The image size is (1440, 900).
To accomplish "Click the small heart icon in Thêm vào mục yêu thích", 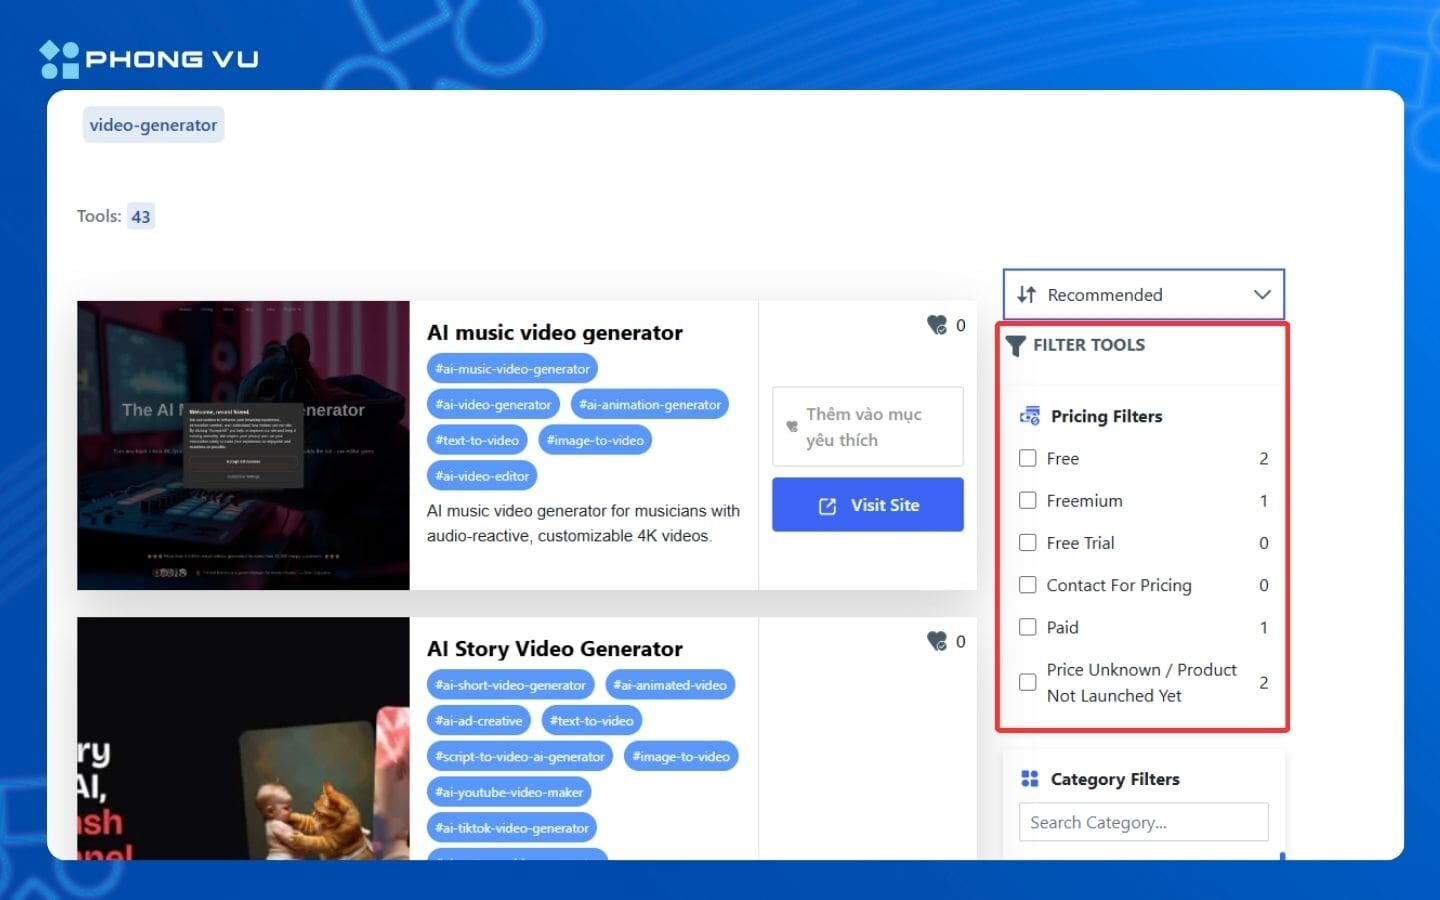I will point(792,427).
